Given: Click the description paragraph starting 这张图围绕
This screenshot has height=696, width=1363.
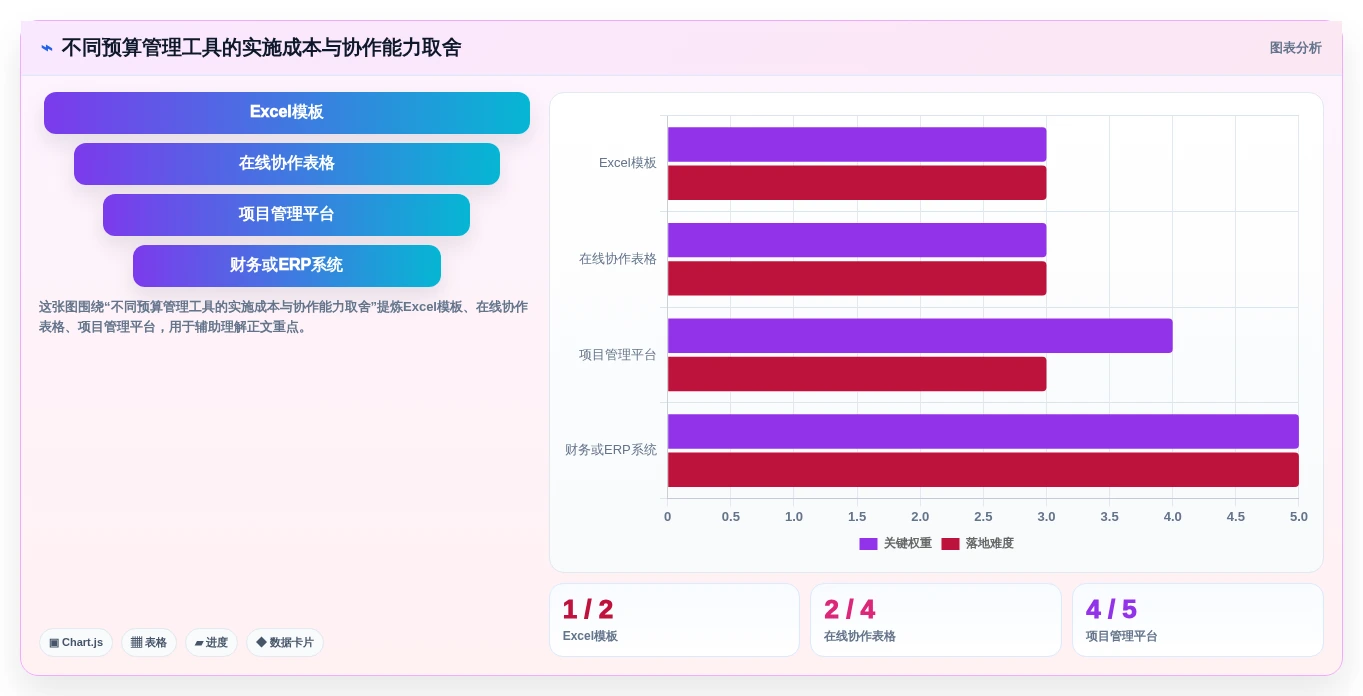Looking at the screenshot, I should pos(284,317).
